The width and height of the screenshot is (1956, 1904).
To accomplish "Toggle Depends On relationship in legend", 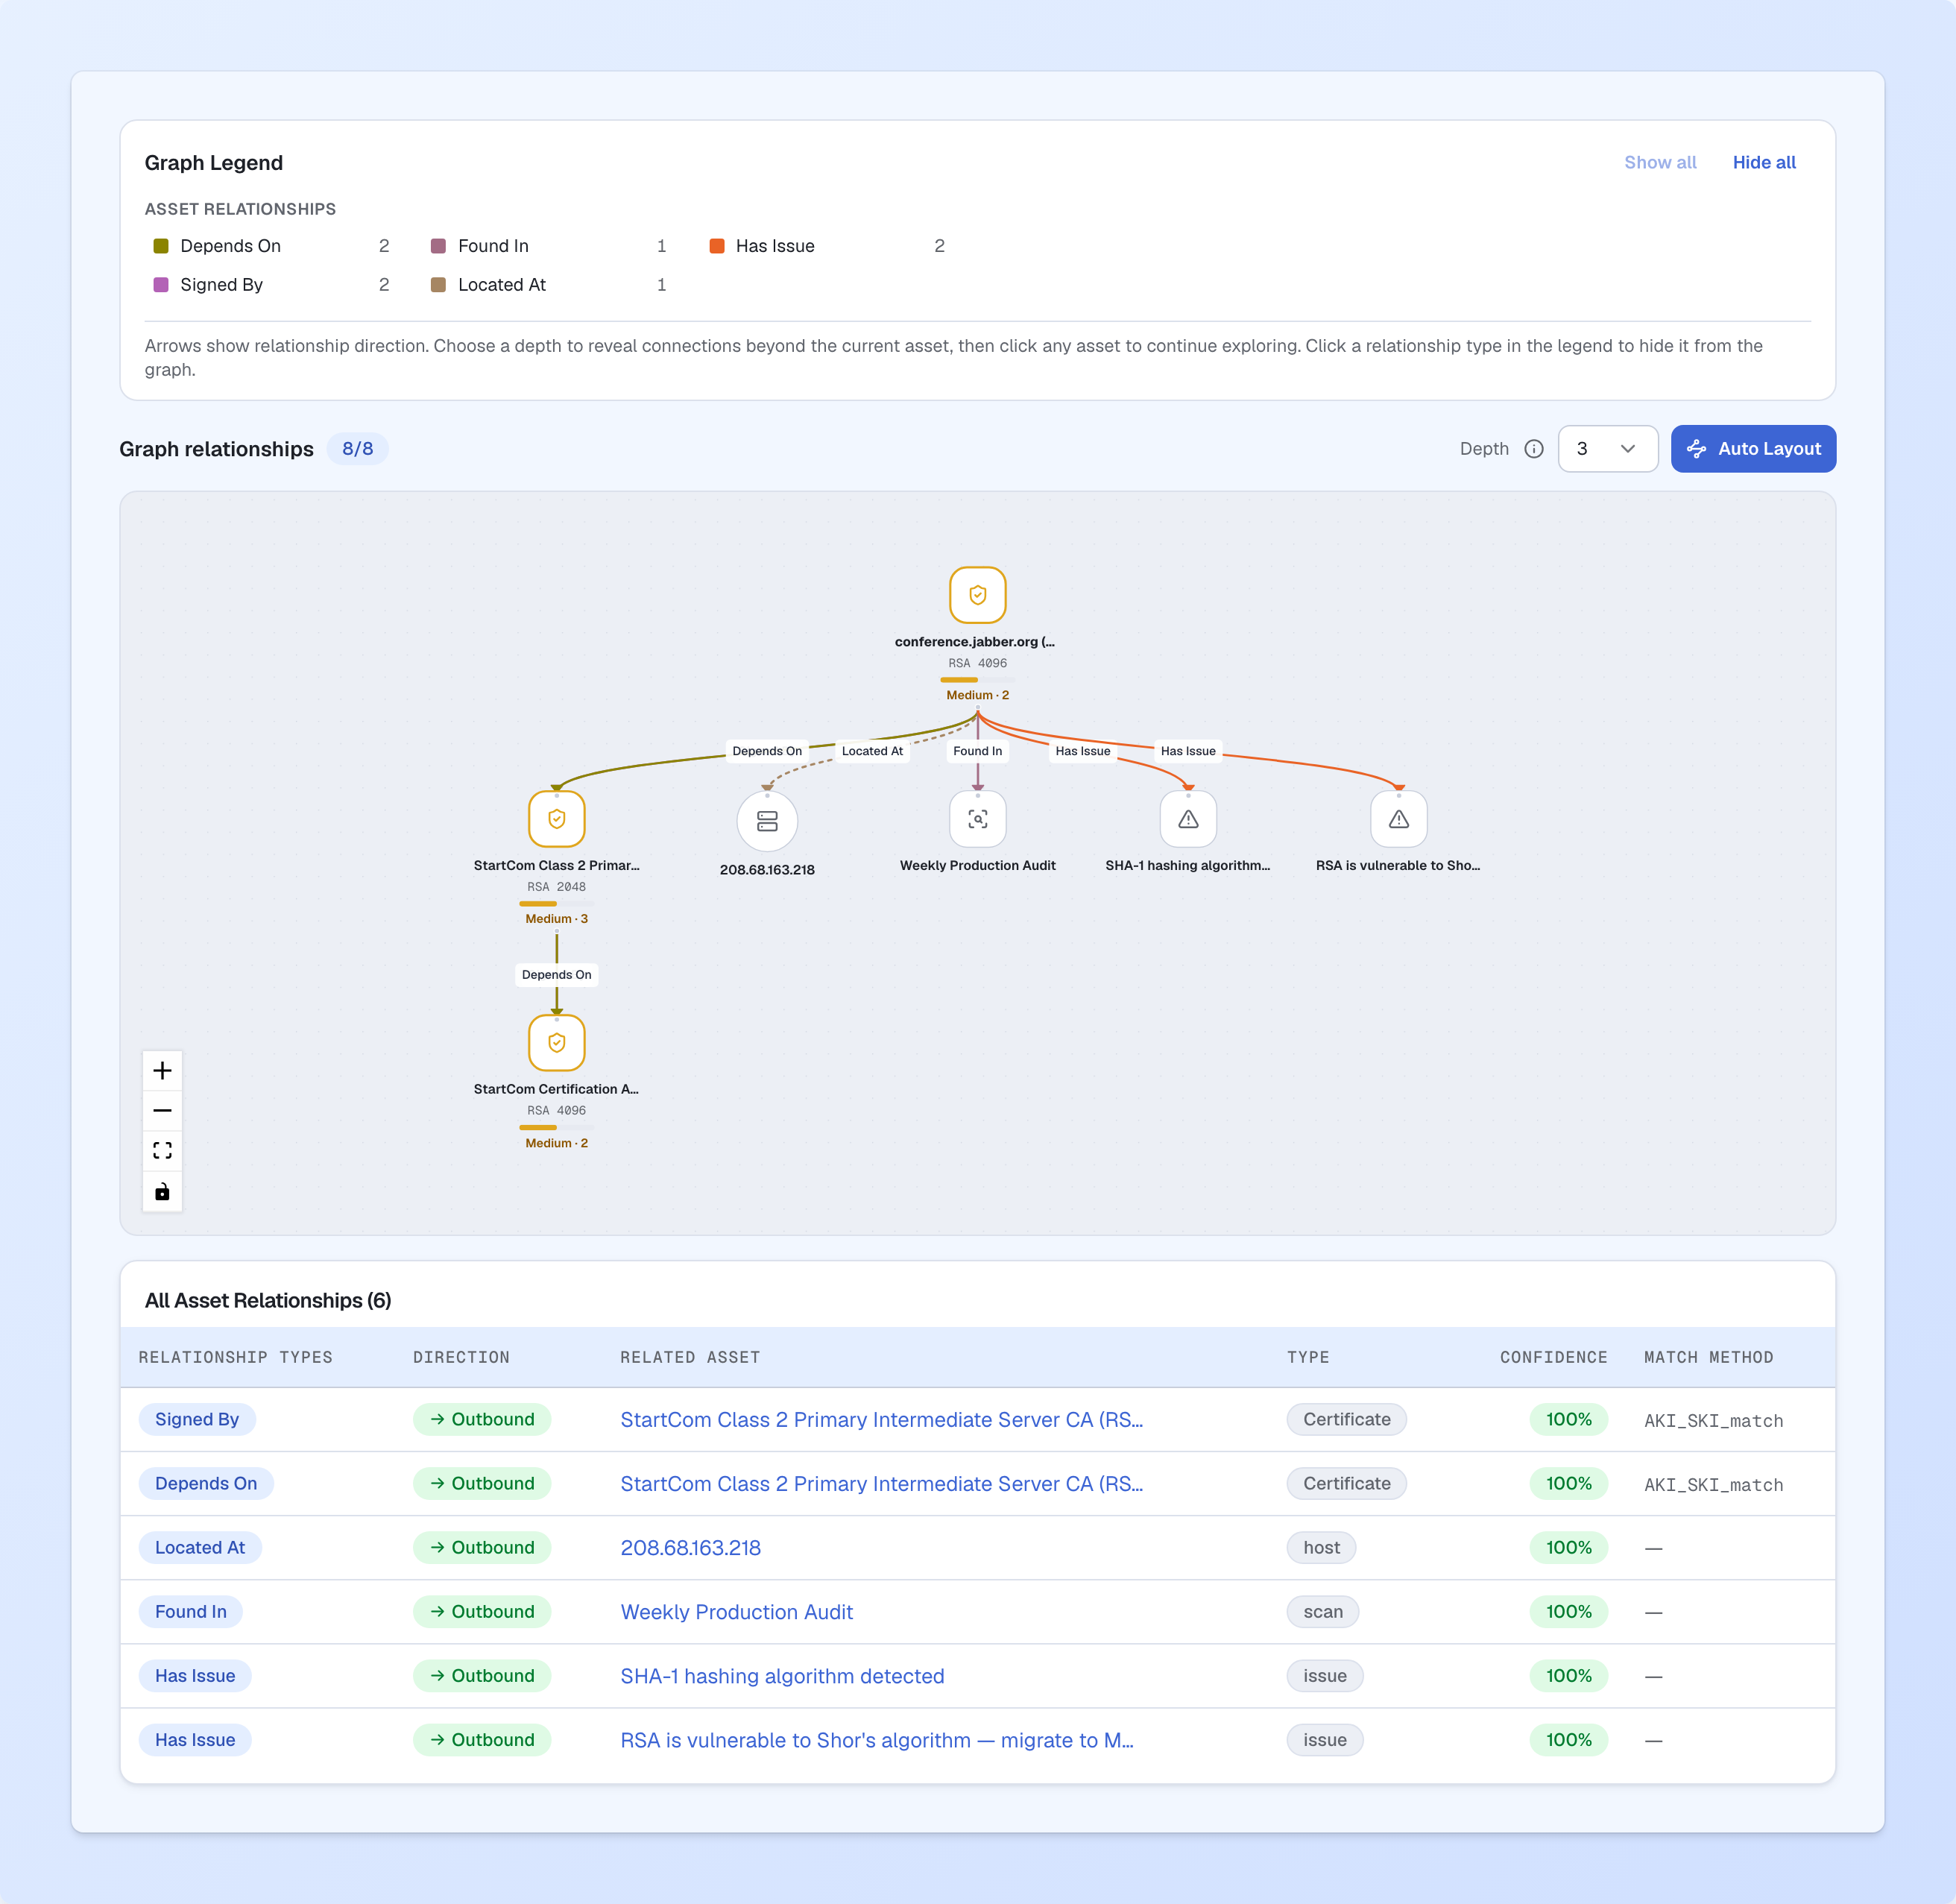I will (x=271, y=246).
